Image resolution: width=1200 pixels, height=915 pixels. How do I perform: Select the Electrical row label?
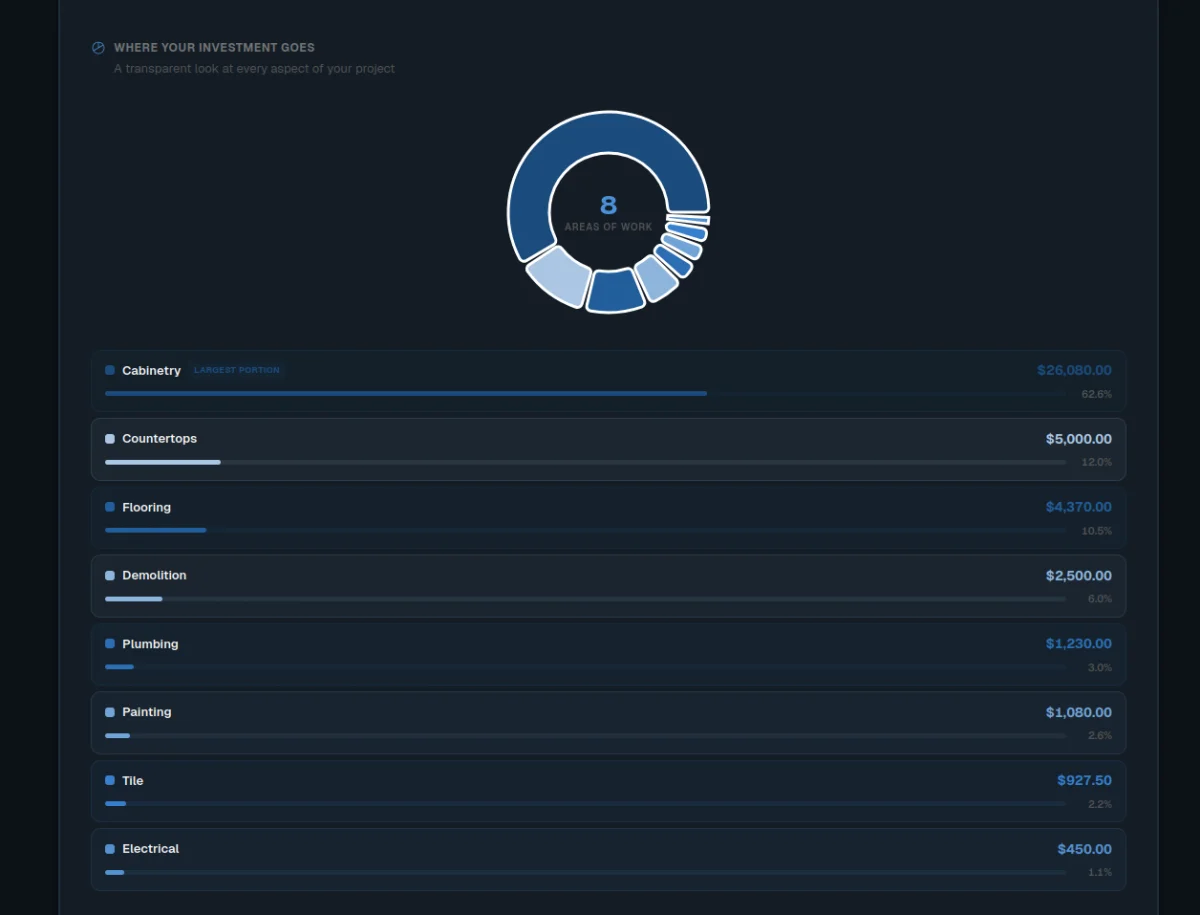[150, 849]
